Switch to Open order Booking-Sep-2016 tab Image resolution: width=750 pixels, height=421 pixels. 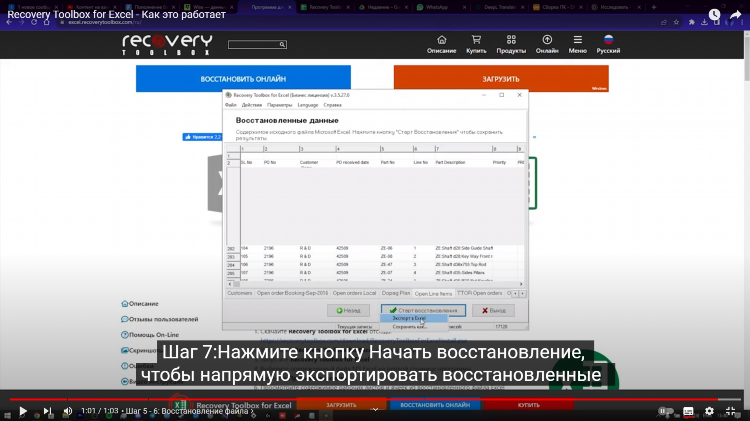(292, 293)
